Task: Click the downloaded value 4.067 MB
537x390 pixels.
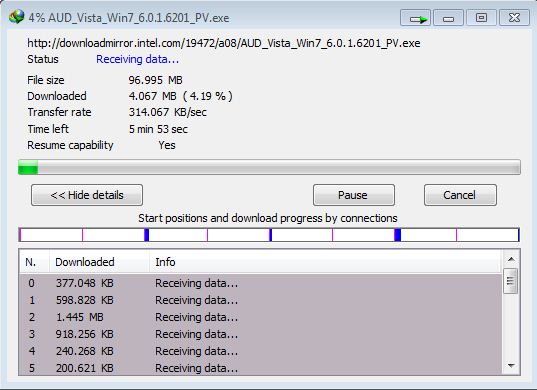Action: (x=153, y=96)
